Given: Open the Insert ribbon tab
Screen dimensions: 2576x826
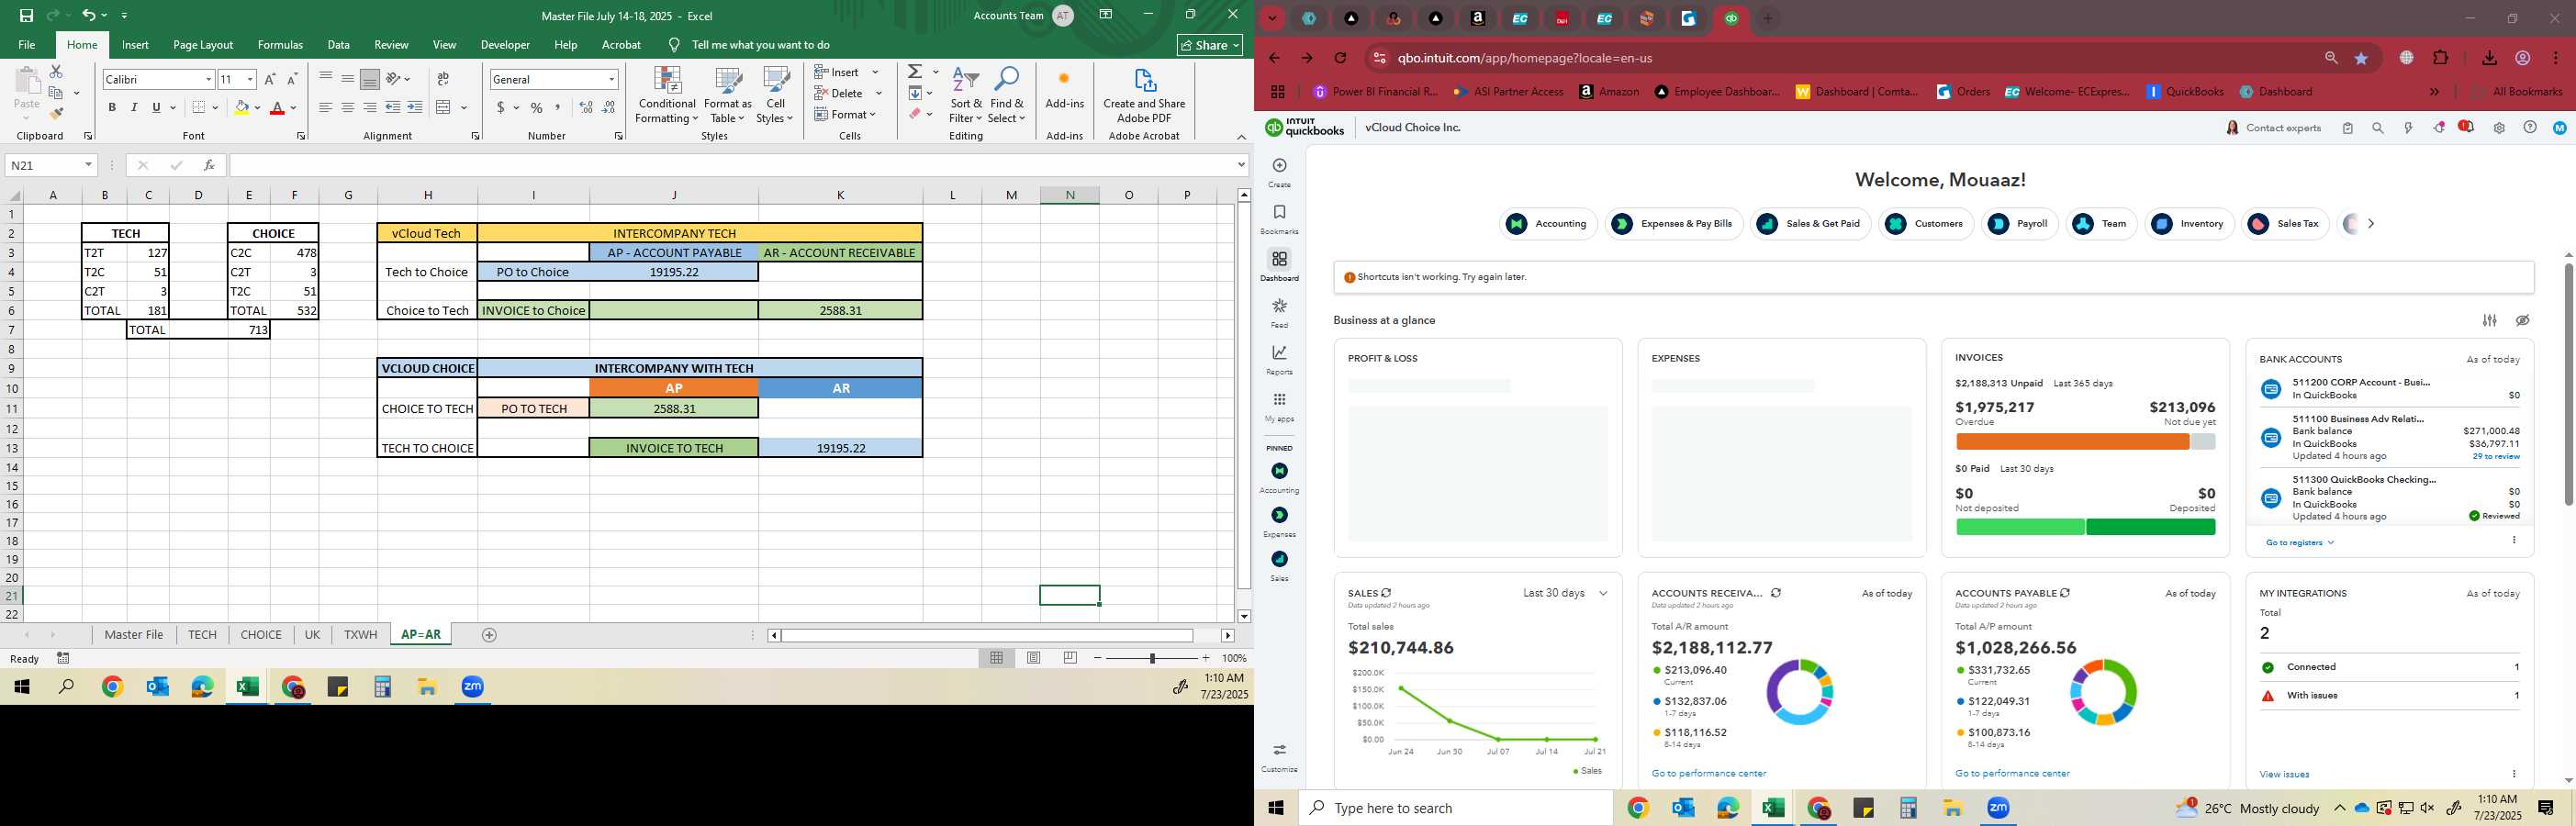Looking at the screenshot, I should point(135,45).
